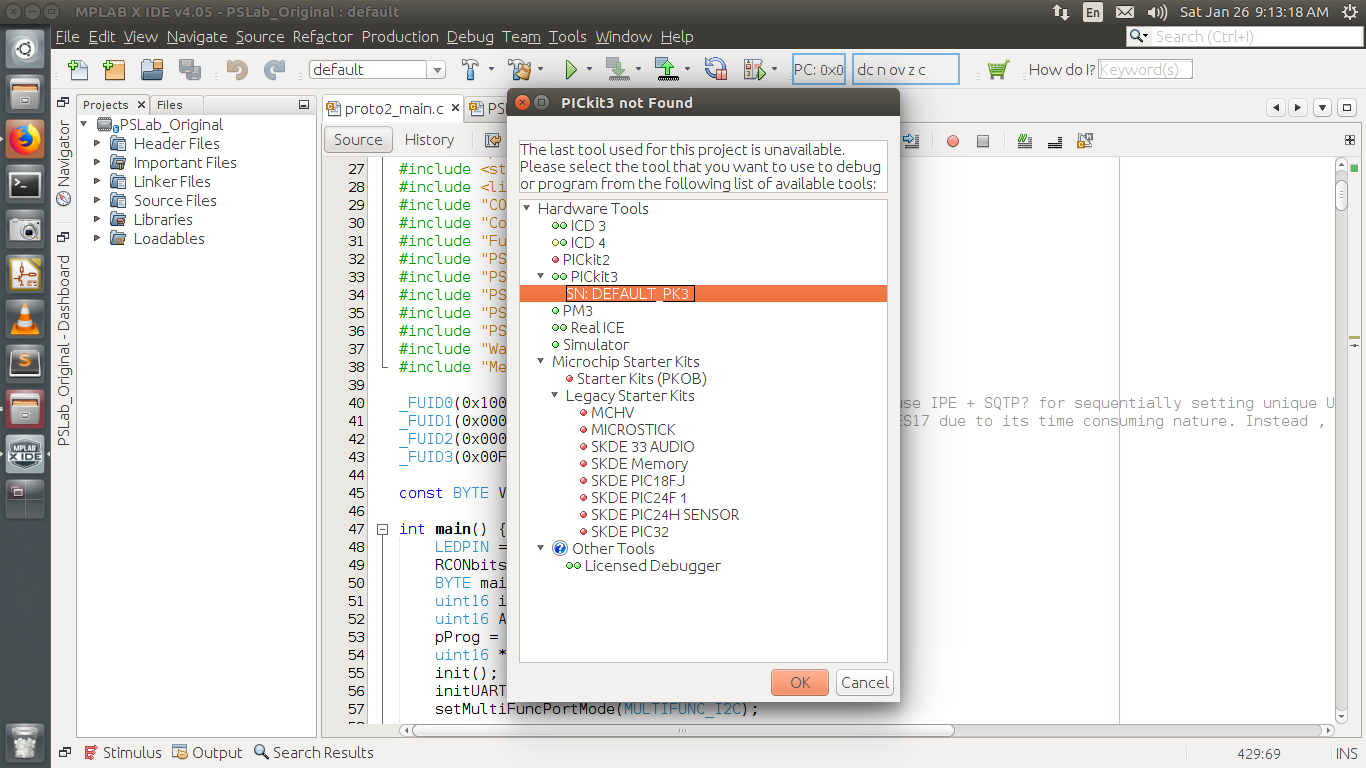Expand the Header Files folder
Viewport: 1366px width, 768px height.
[97, 144]
